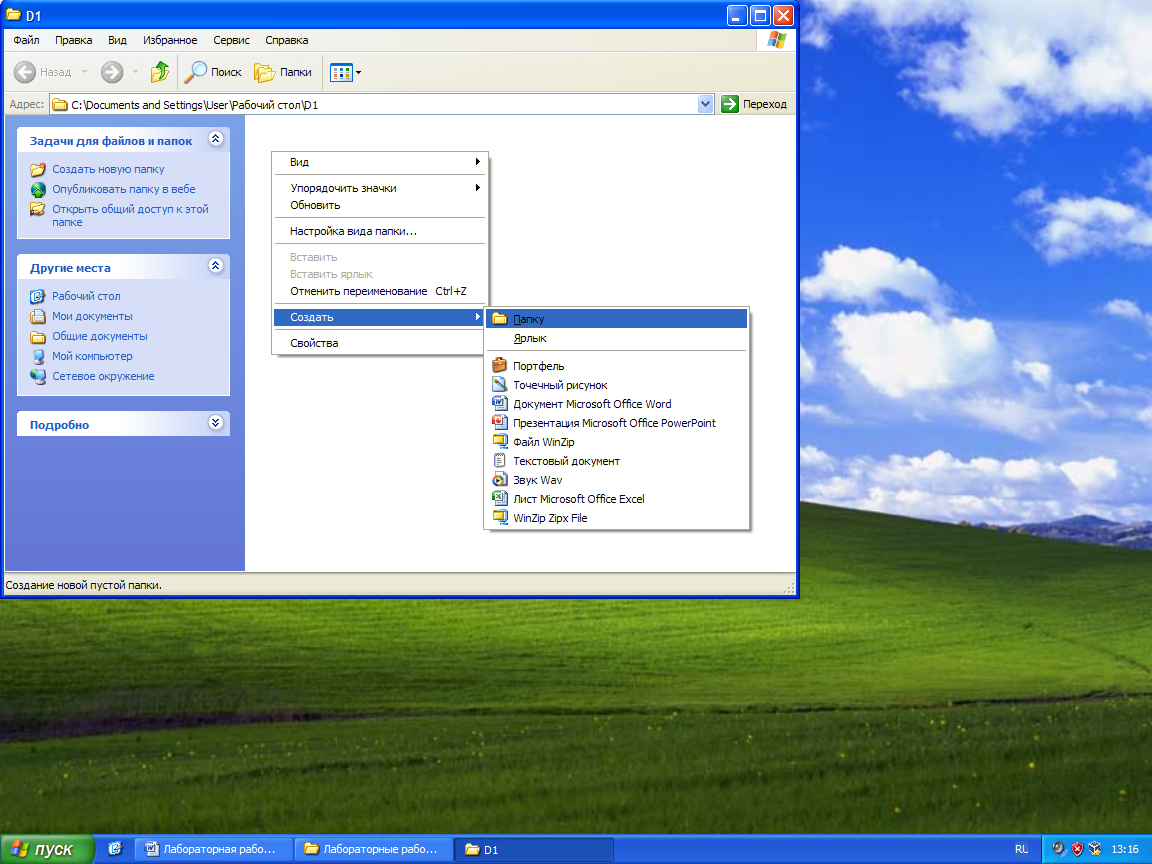
Task: Click the Файл WinZip icon
Action: pos(500,442)
